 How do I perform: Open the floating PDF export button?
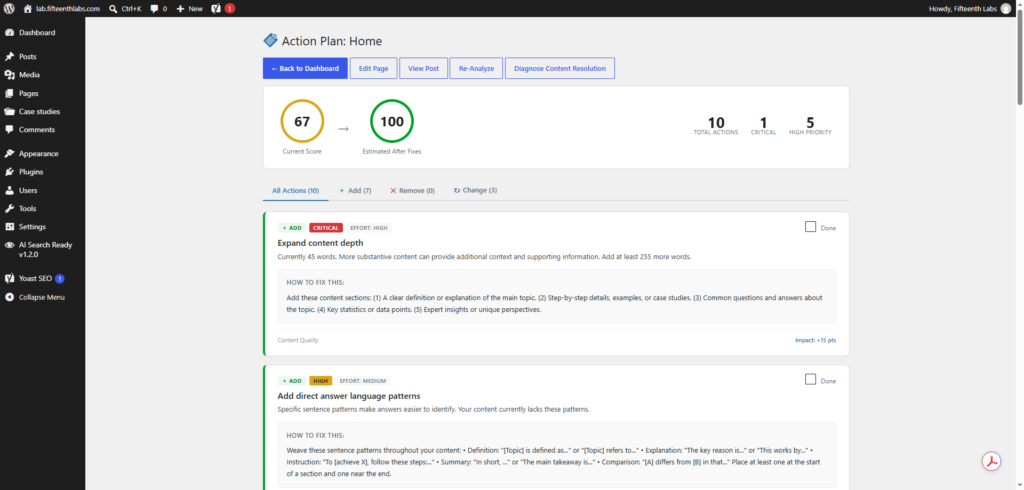(x=992, y=461)
